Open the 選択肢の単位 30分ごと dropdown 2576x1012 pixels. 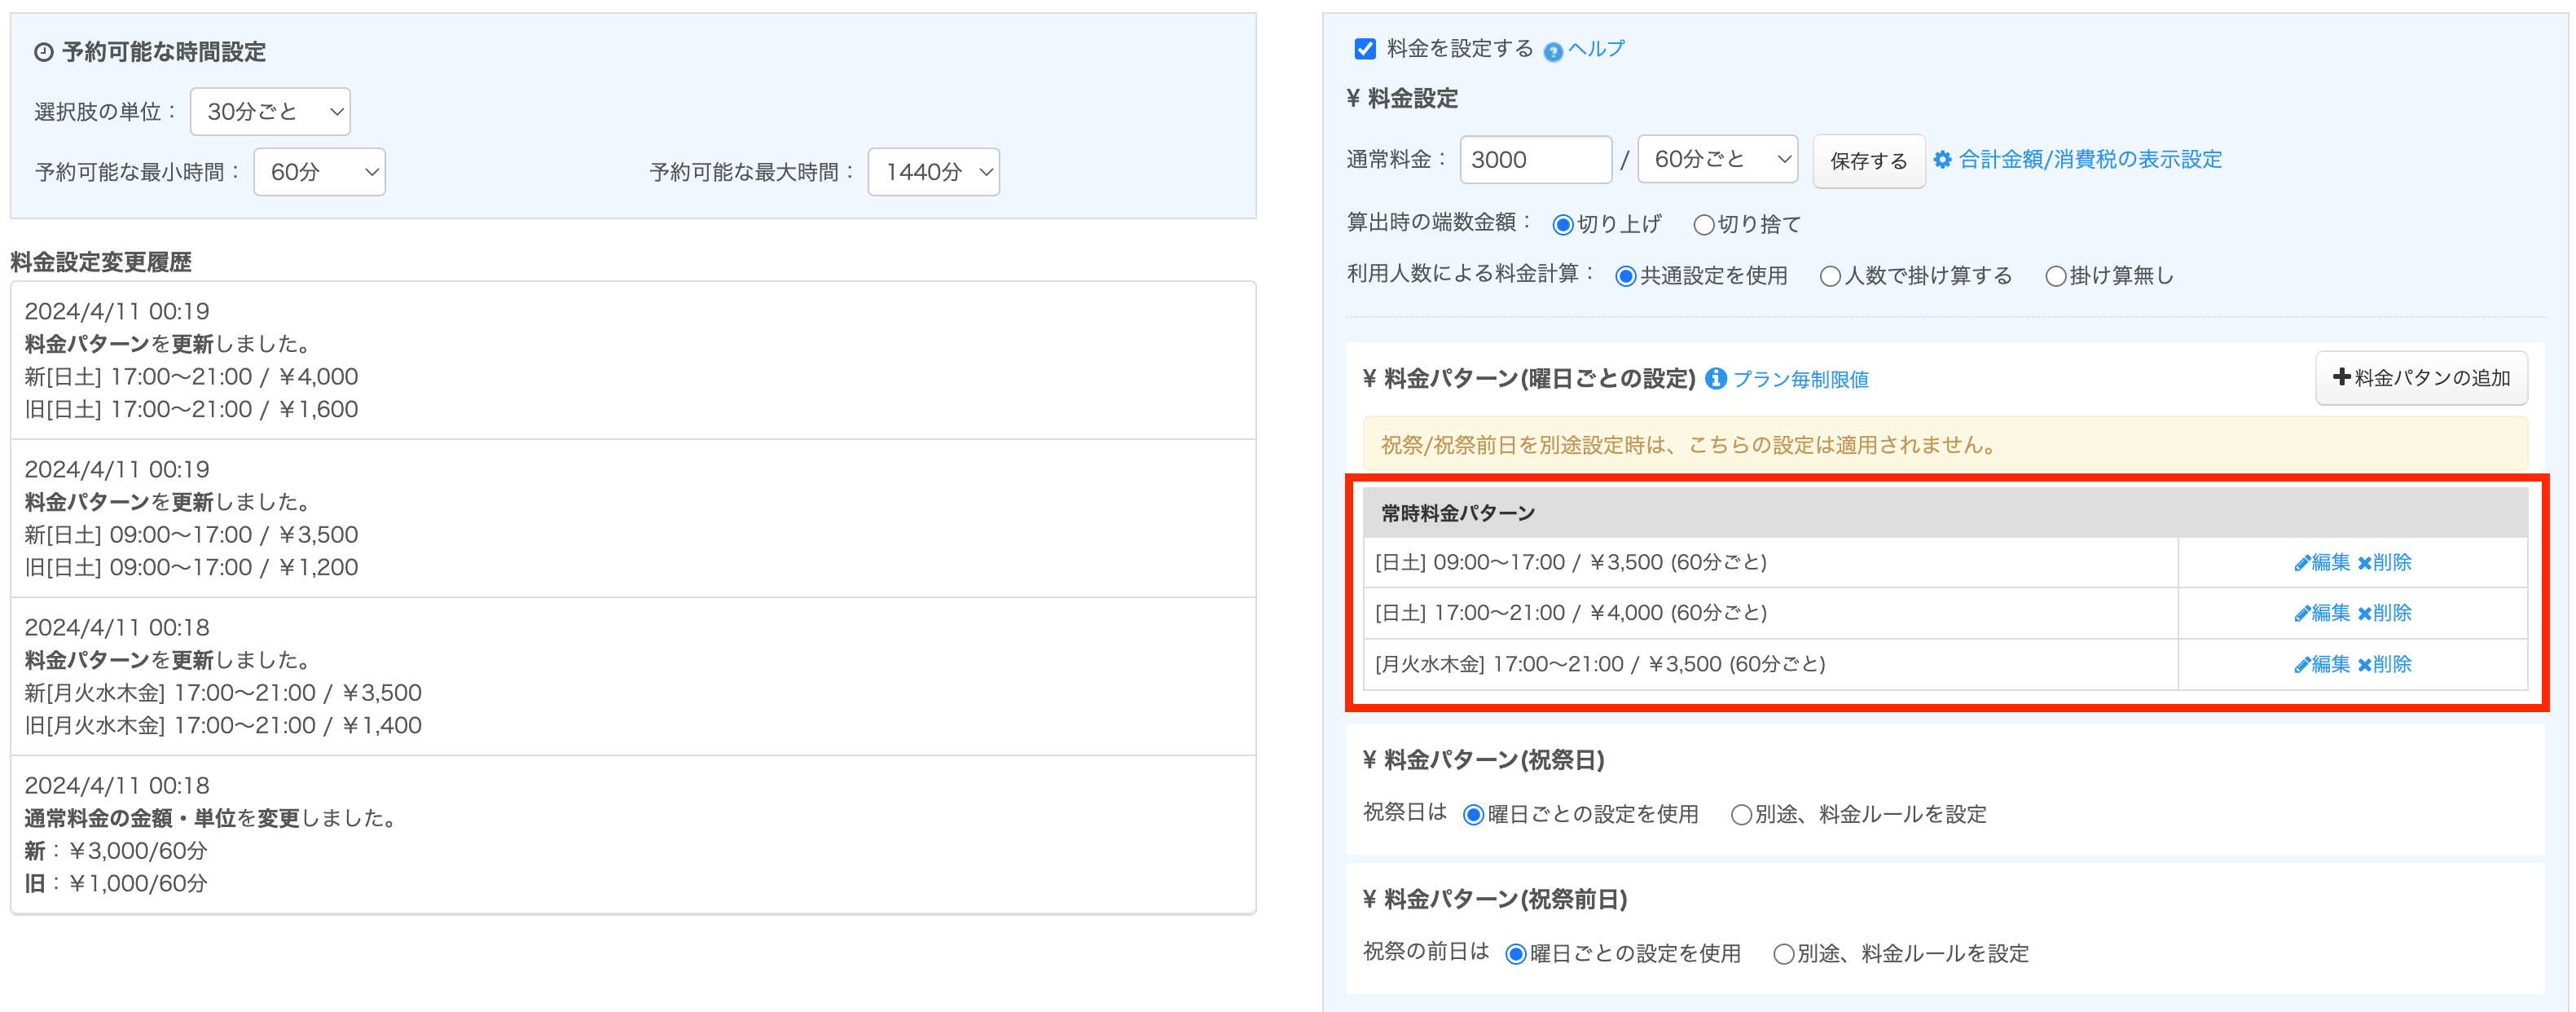[x=270, y=112]
